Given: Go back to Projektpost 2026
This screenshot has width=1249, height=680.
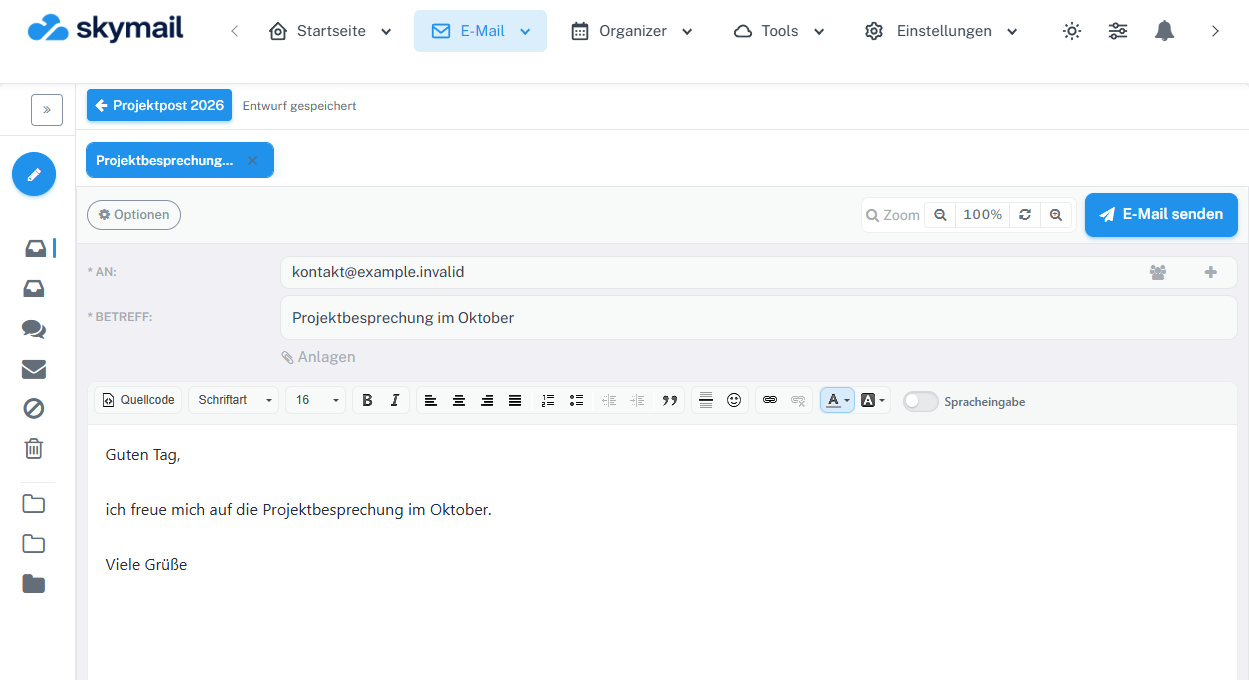Looking at the screenshot, I should [159, 105].
